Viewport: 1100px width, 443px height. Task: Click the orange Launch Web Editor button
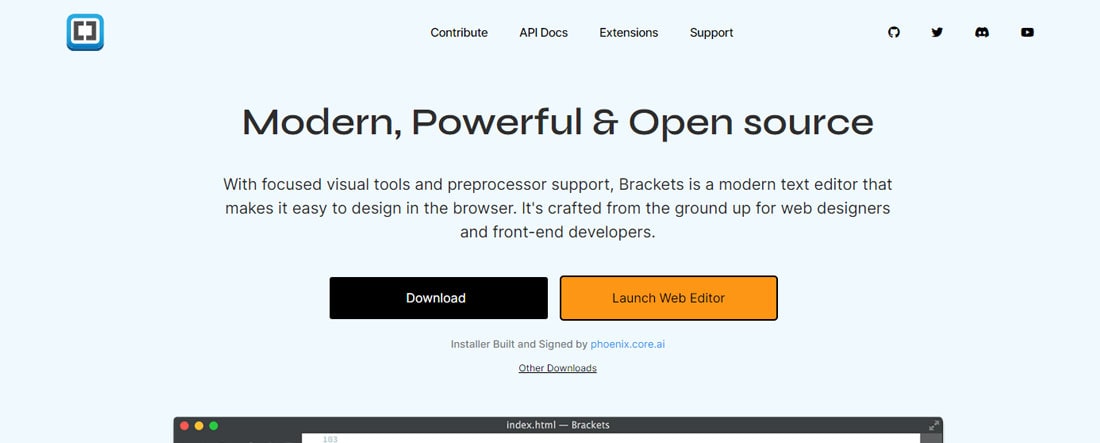click(668, 298)
